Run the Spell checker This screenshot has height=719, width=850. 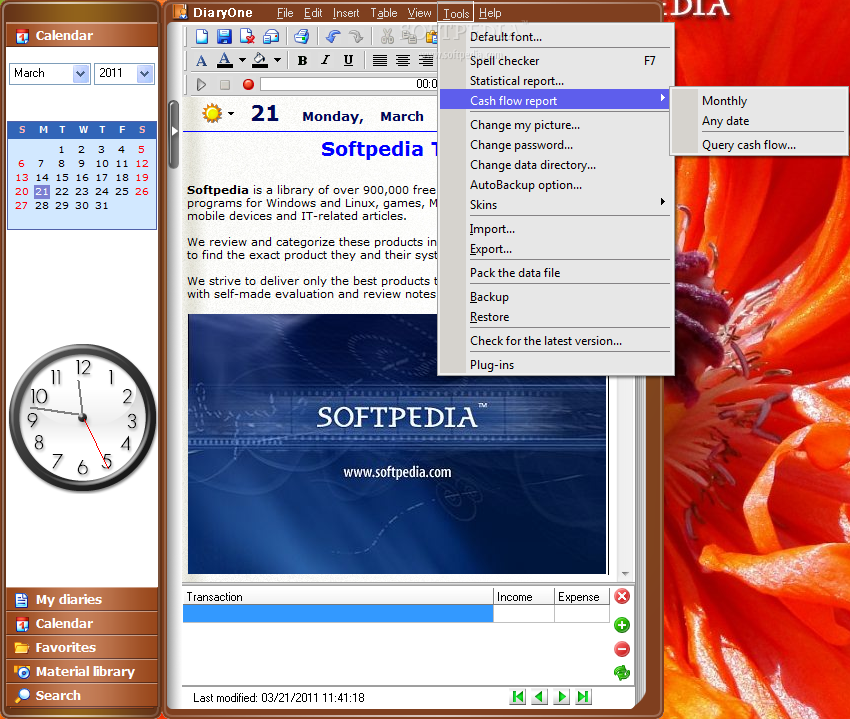556,61
